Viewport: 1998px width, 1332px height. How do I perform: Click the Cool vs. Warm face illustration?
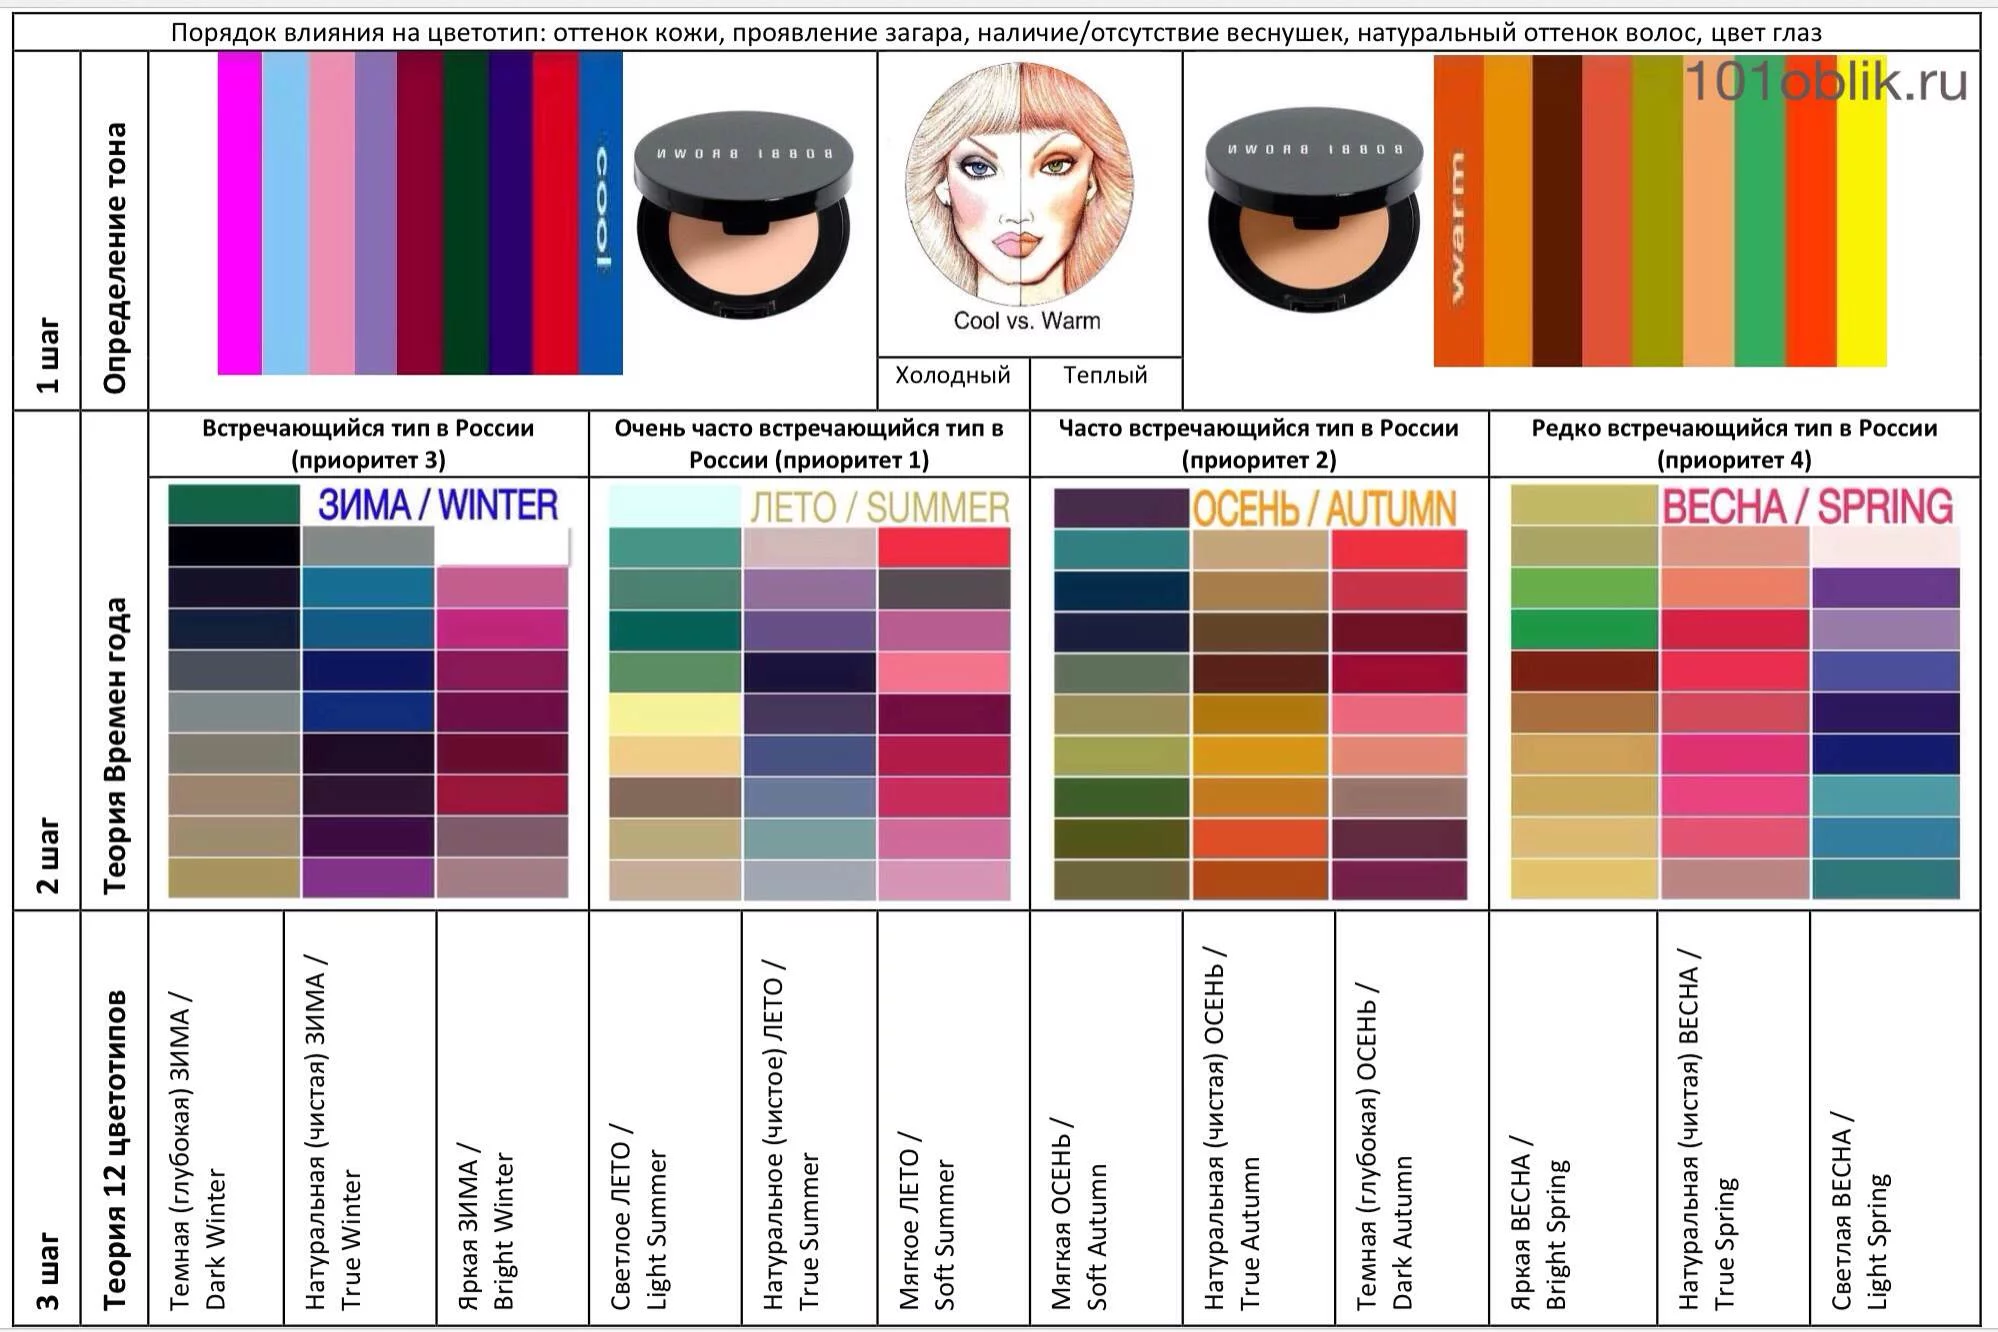pyautogui.click(x=1020, y=183)
